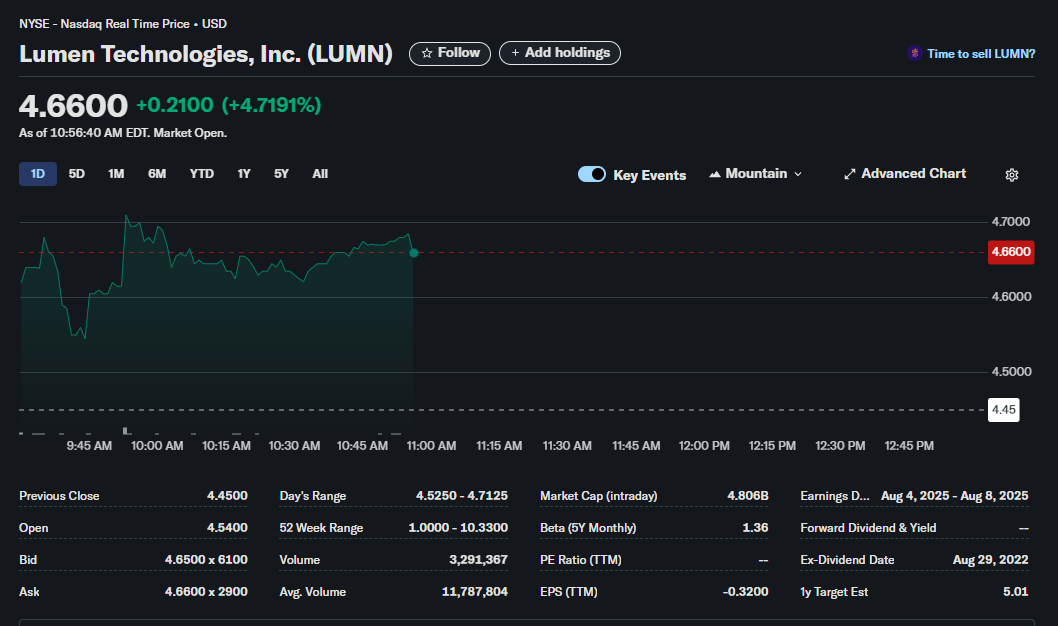The image size is (1058, 626).
Task: Click the green current price dot on chart
Action: point(414,253)
